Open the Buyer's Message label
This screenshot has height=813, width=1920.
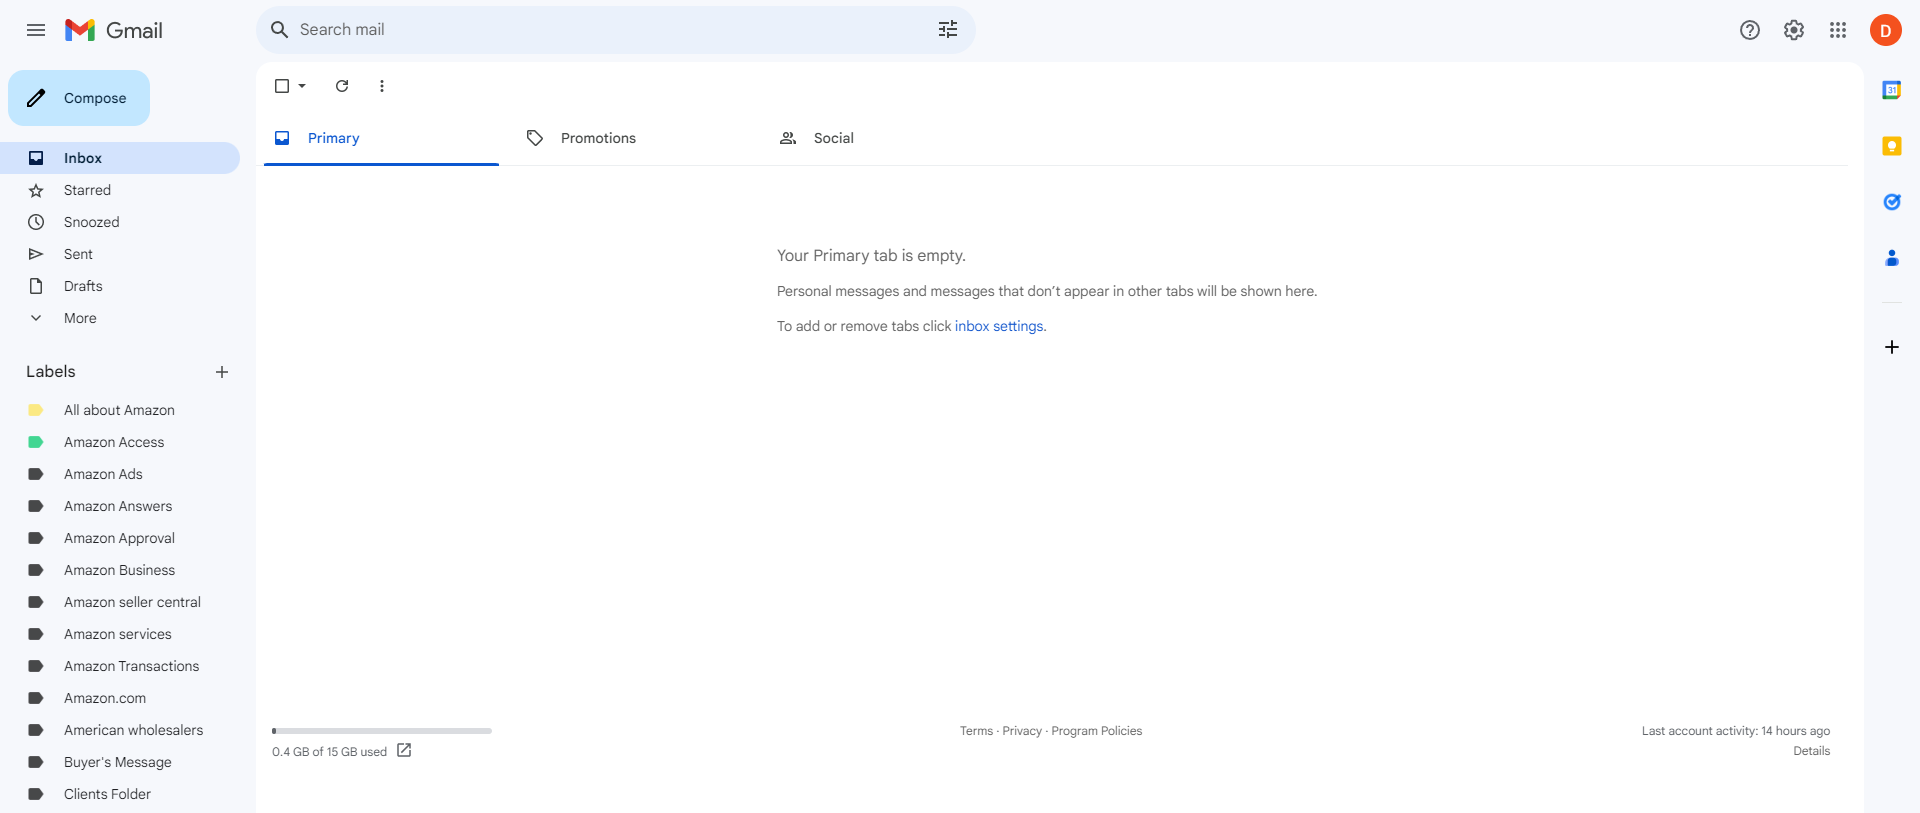[120, 762]
